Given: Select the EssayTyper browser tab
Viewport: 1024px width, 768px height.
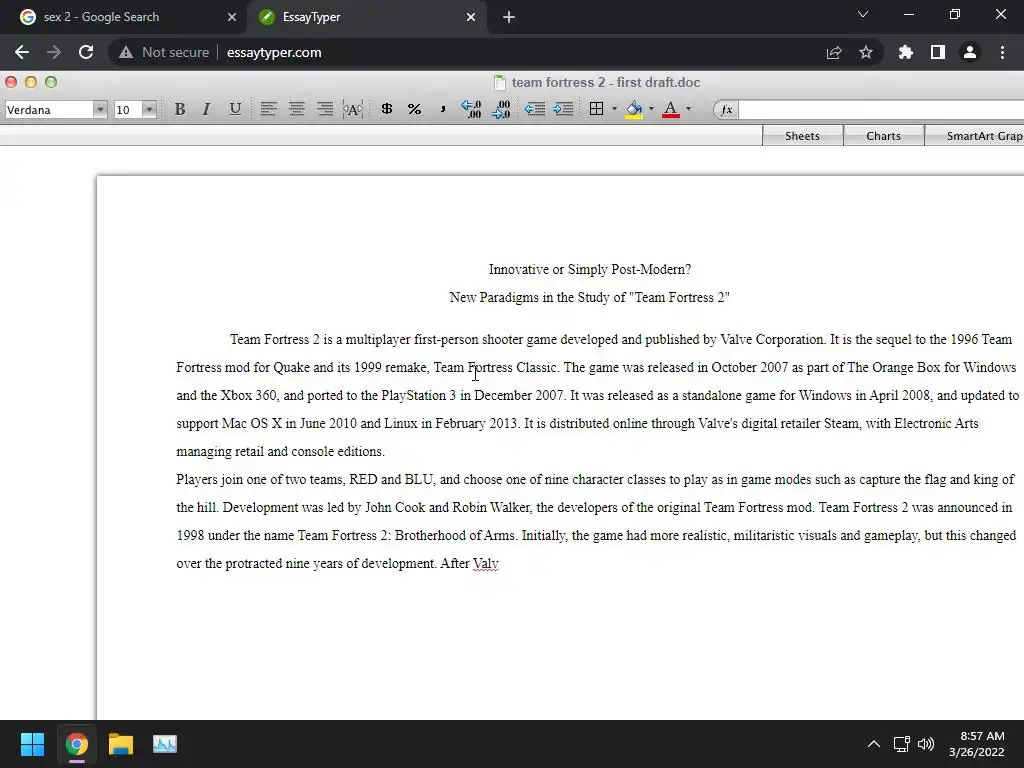Looking at the screenshot, I should click(366, 17).
